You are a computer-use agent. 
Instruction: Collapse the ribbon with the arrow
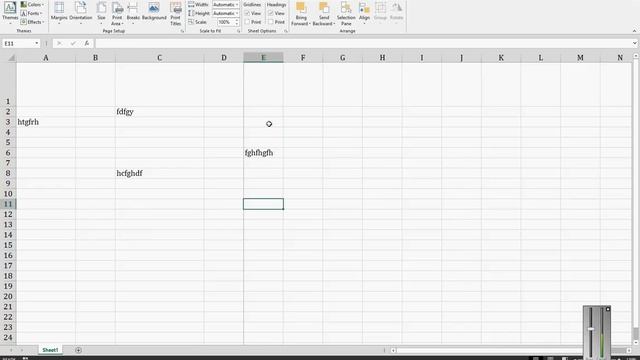[x=634, y=31]
